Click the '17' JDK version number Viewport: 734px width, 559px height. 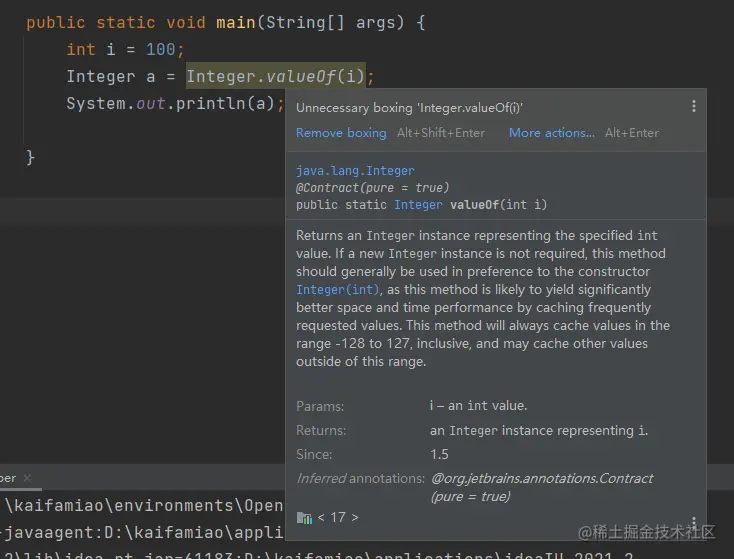[x=338, y=517]
